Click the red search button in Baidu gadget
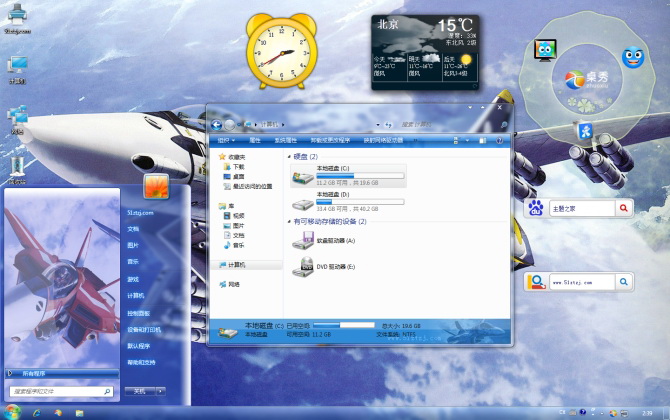 point(623,208)
